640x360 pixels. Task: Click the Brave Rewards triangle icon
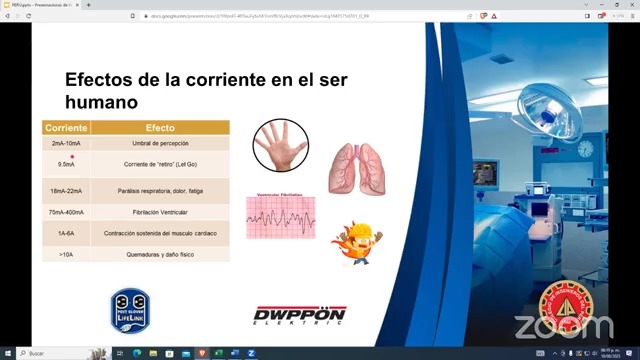[494, 16]
